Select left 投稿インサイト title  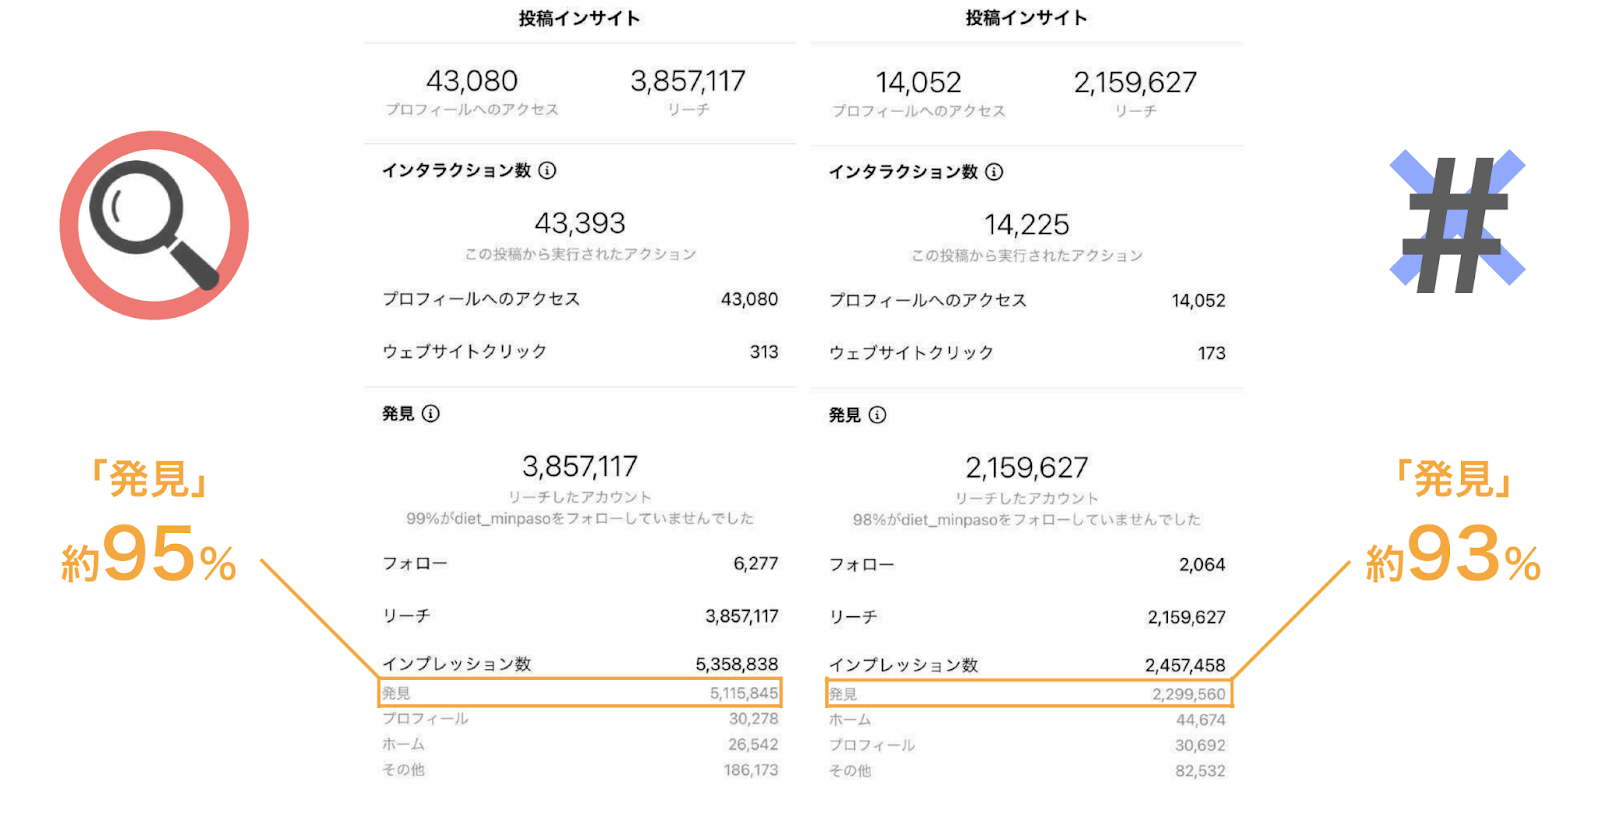pos(579,18)
